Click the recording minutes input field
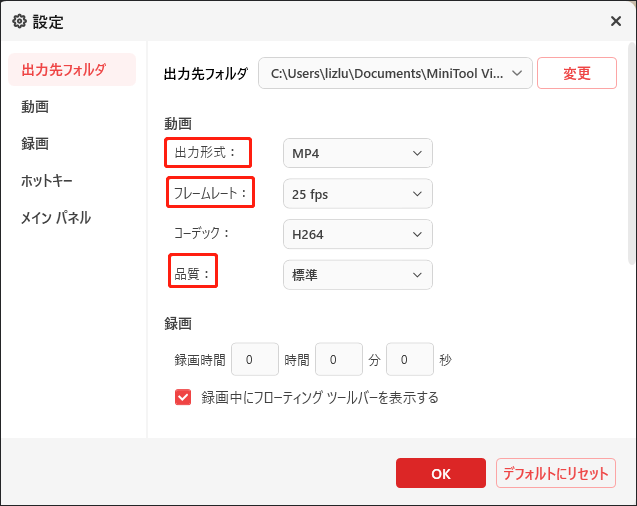637x506 pixels. 339,359
